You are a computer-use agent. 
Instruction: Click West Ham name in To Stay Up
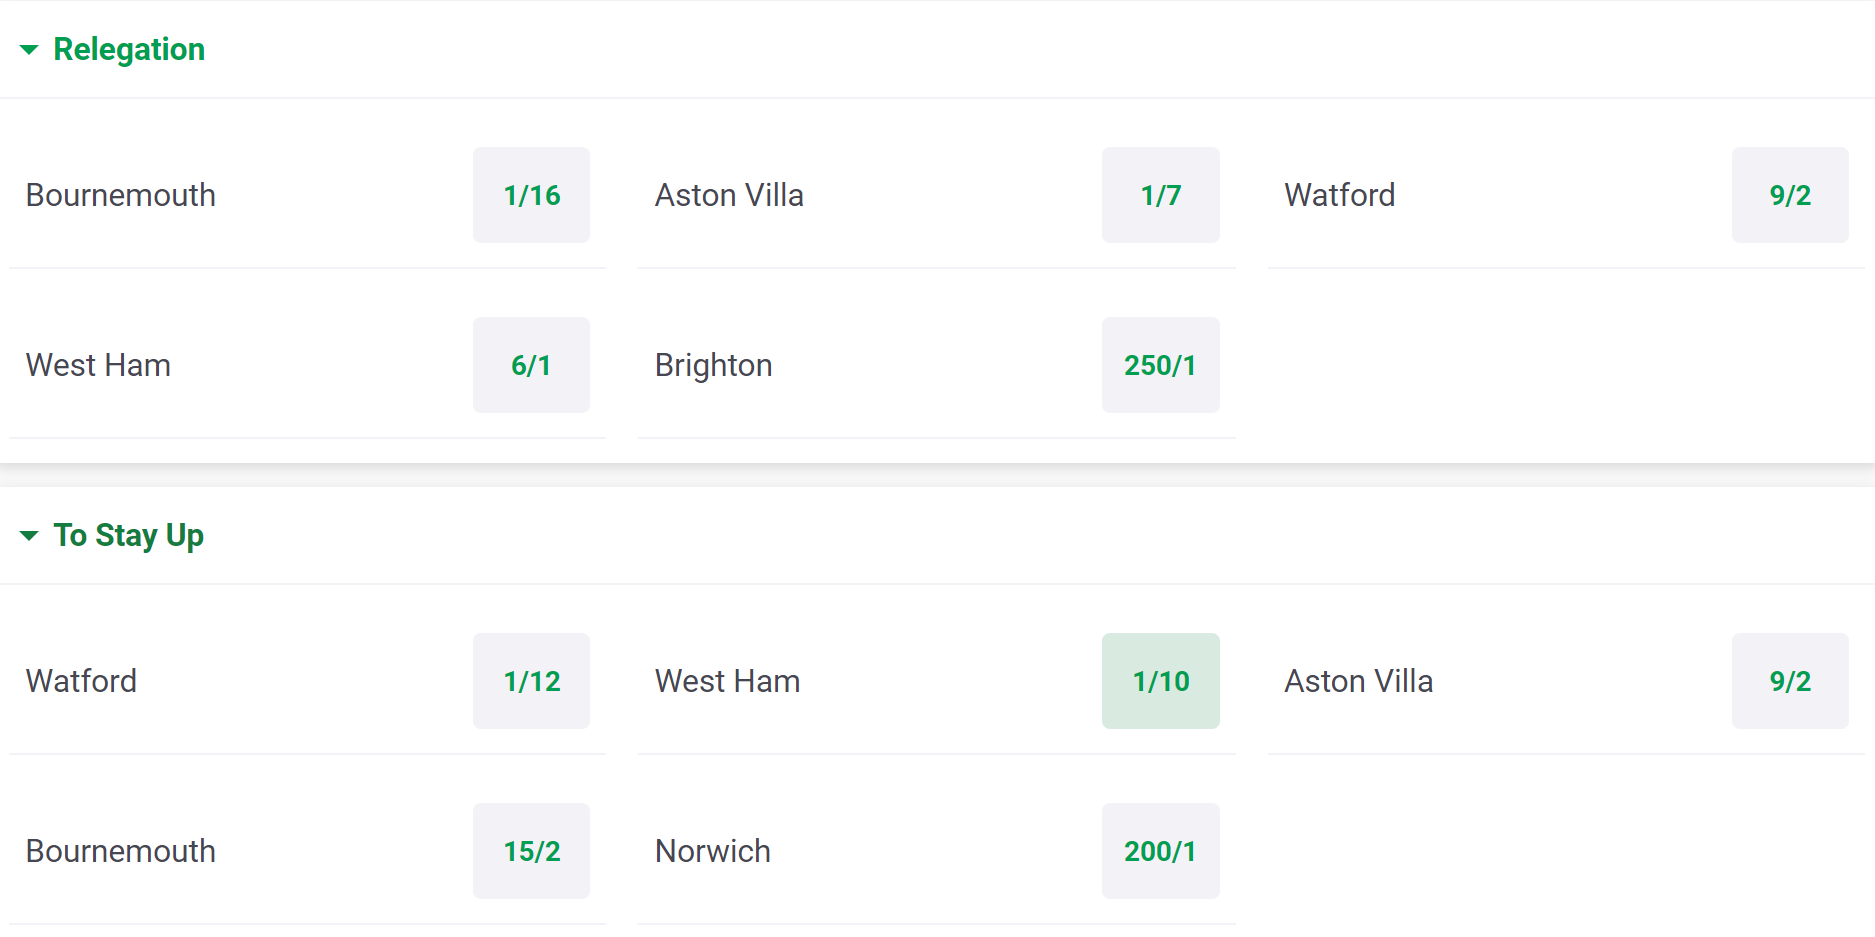coord(728,681)
